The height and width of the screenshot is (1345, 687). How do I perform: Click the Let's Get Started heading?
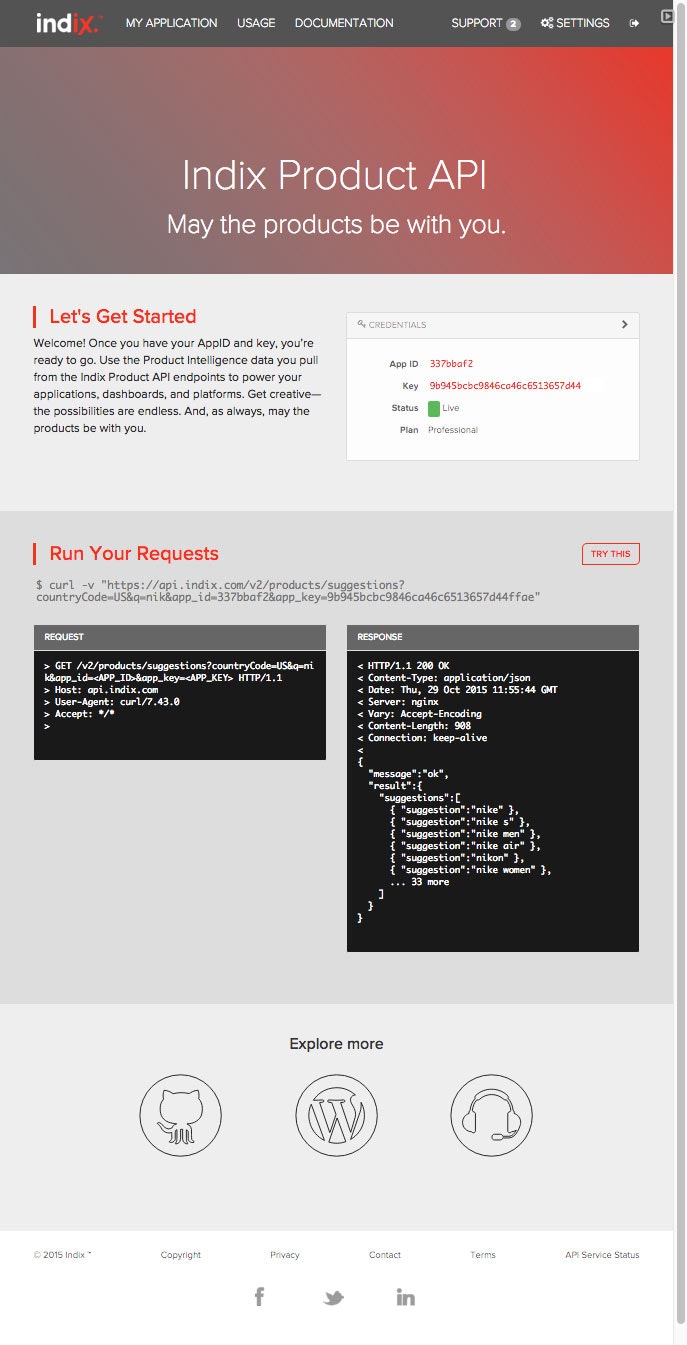pyautogui.click(x=123, y=317)
